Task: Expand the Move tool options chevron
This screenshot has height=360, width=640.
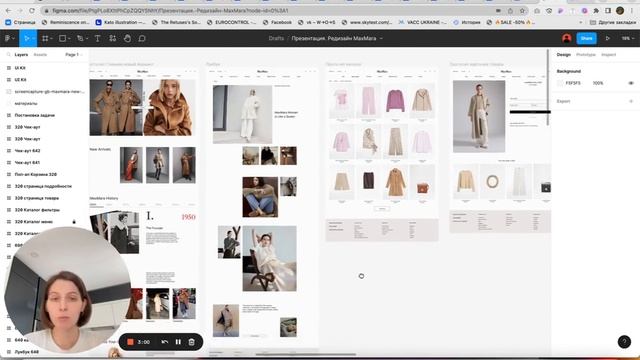Action: [x=34, y=38]
